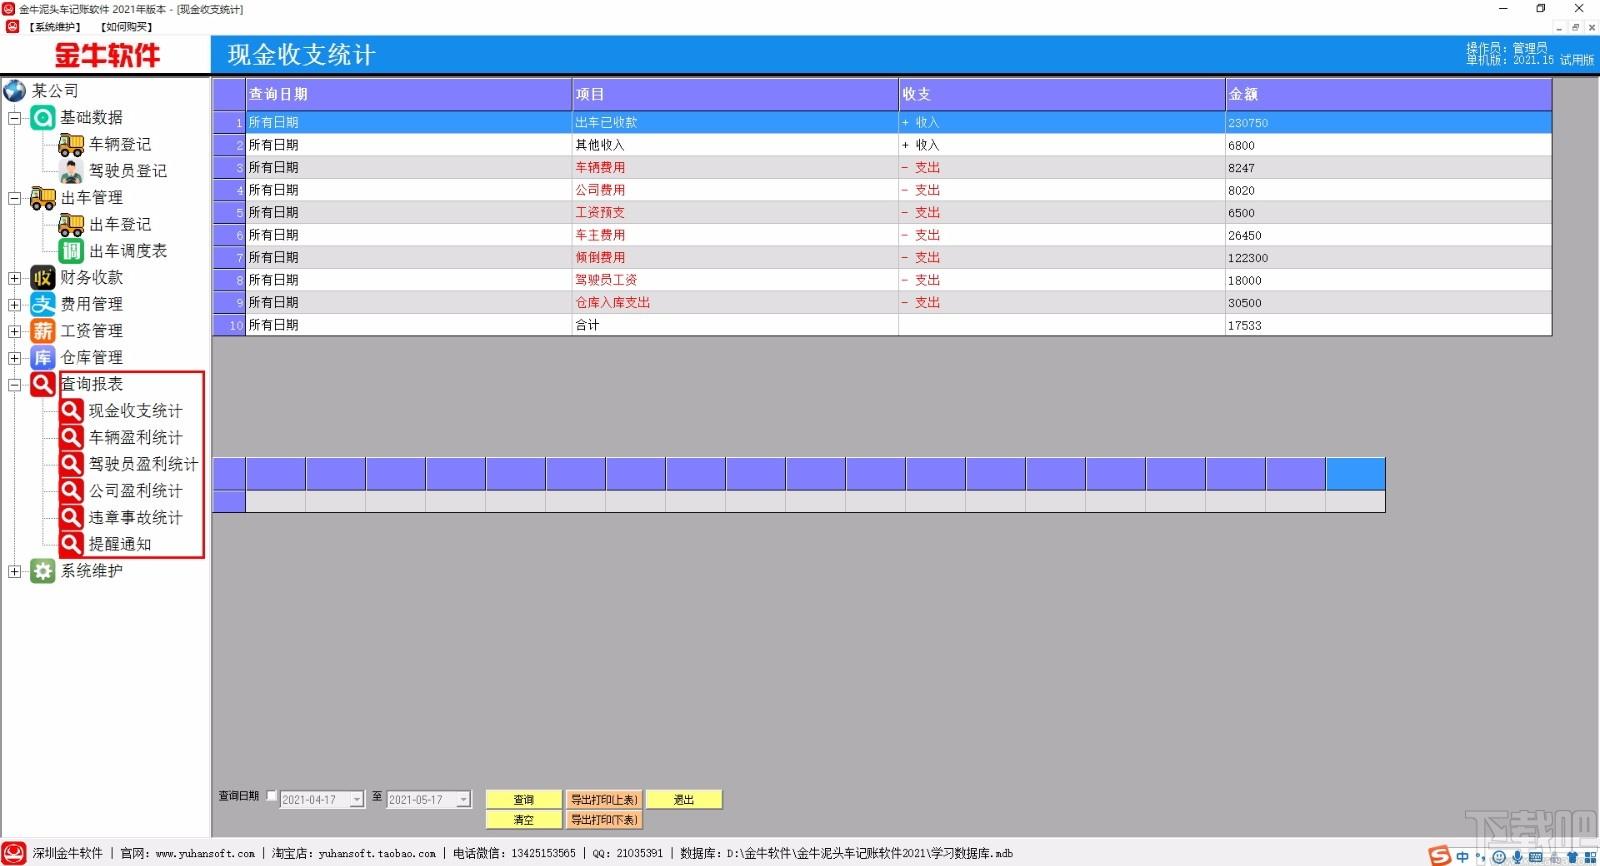Collapse the 基础数据 tree node
This screenshot has width=1600, height=866.
[x=15, y=118]
